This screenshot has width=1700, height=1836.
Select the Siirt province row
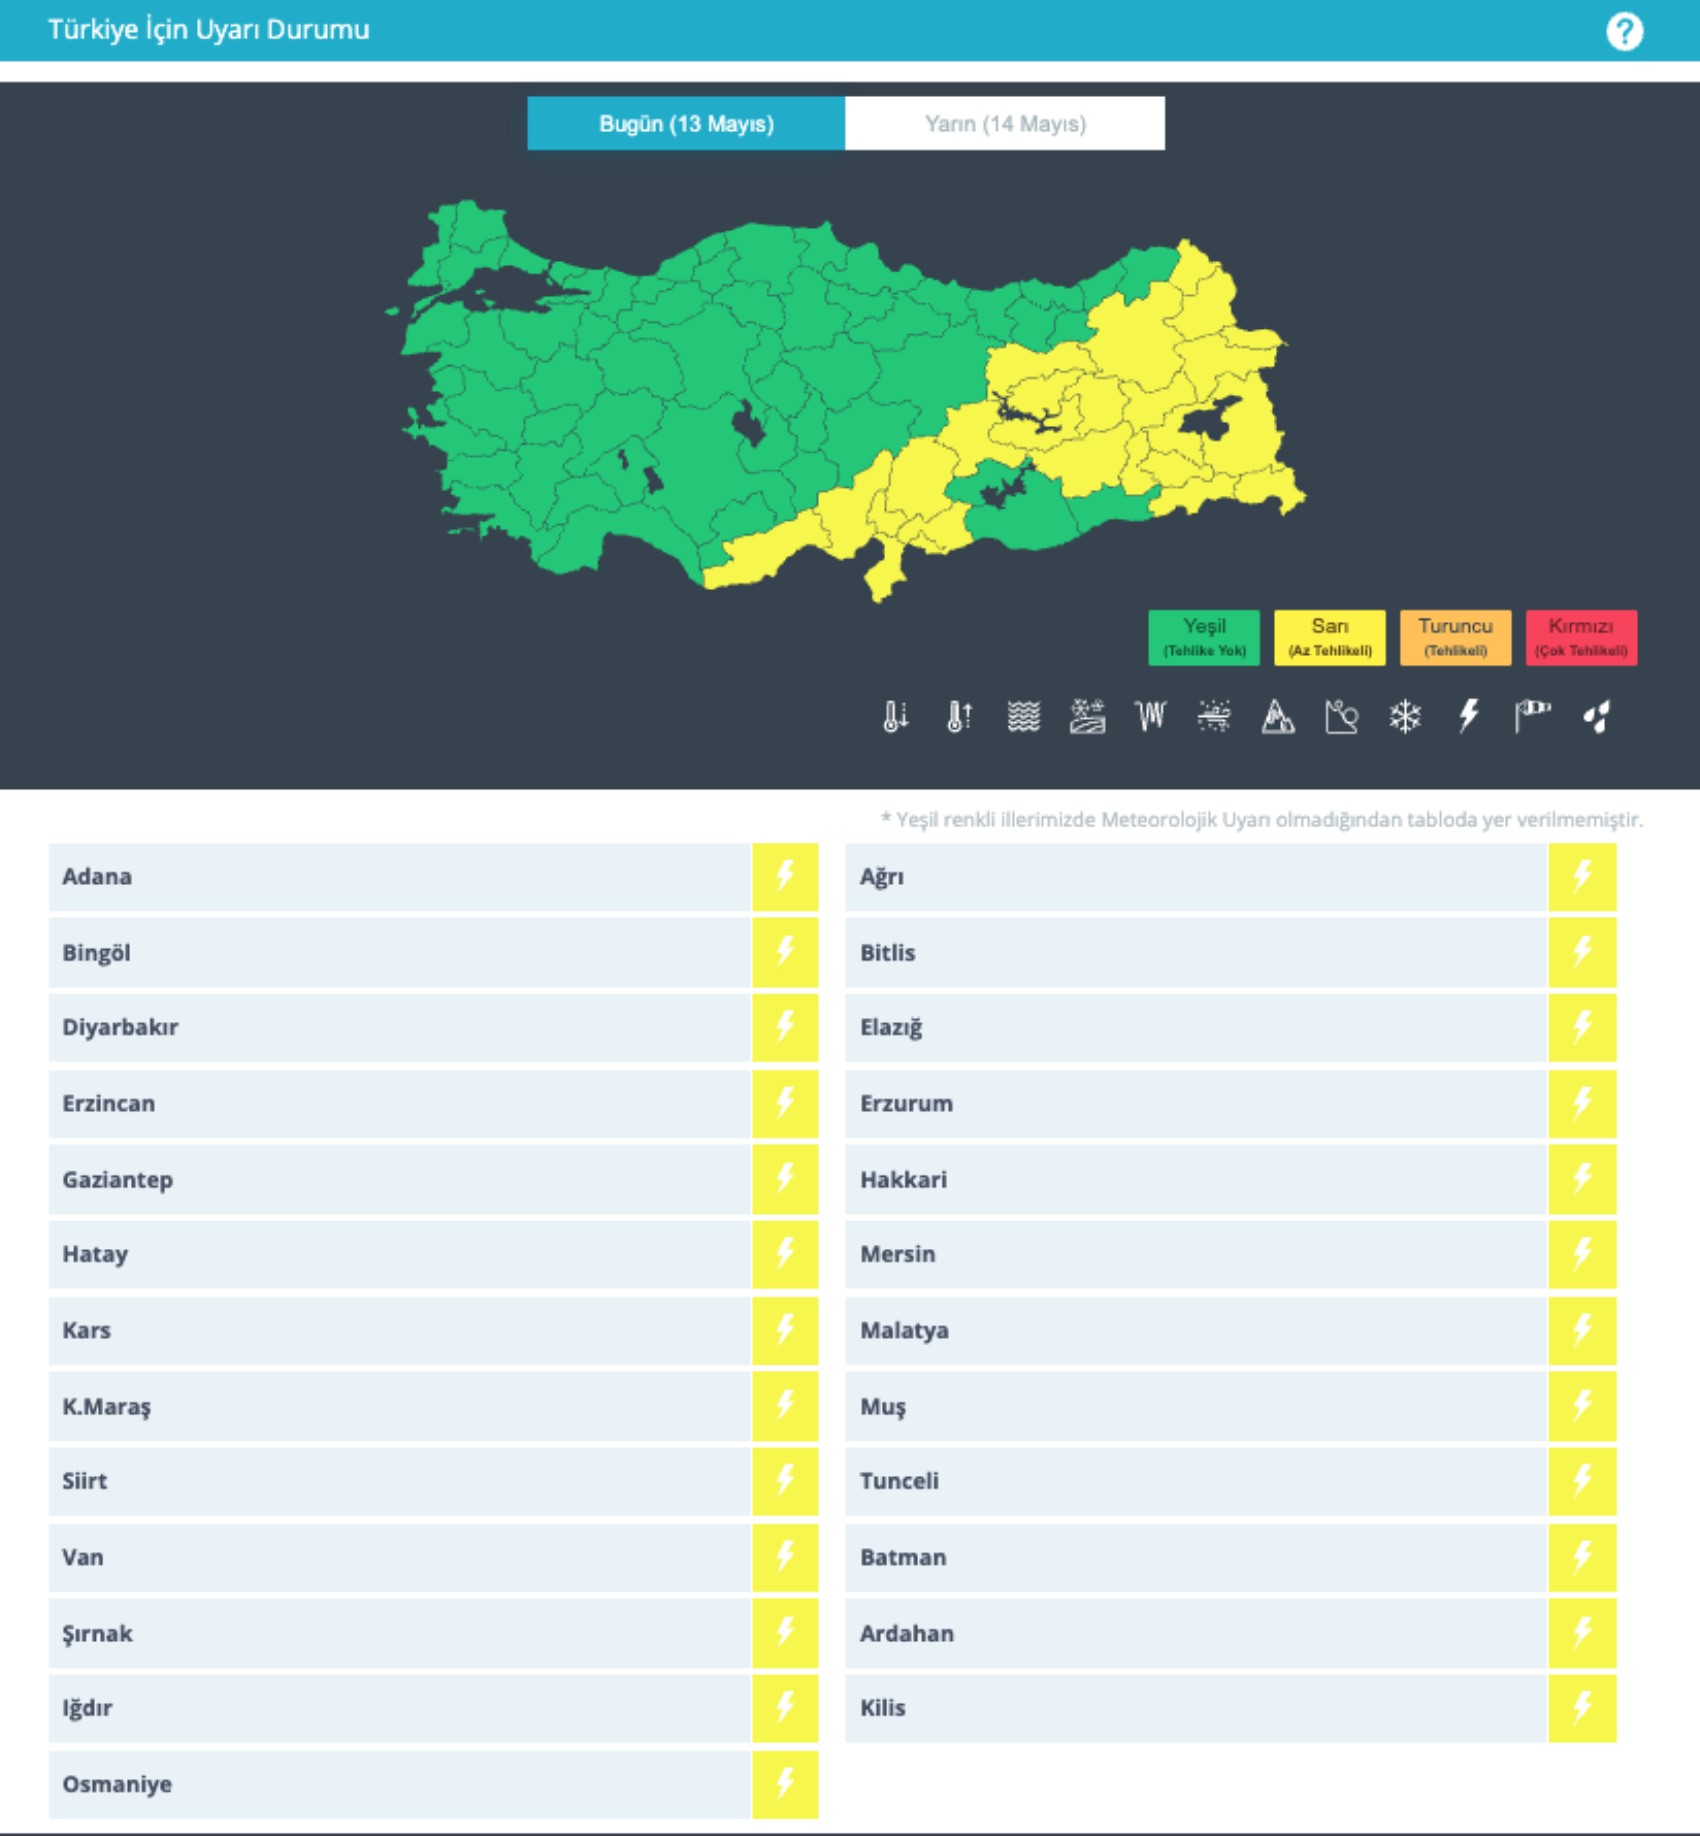433,1481
